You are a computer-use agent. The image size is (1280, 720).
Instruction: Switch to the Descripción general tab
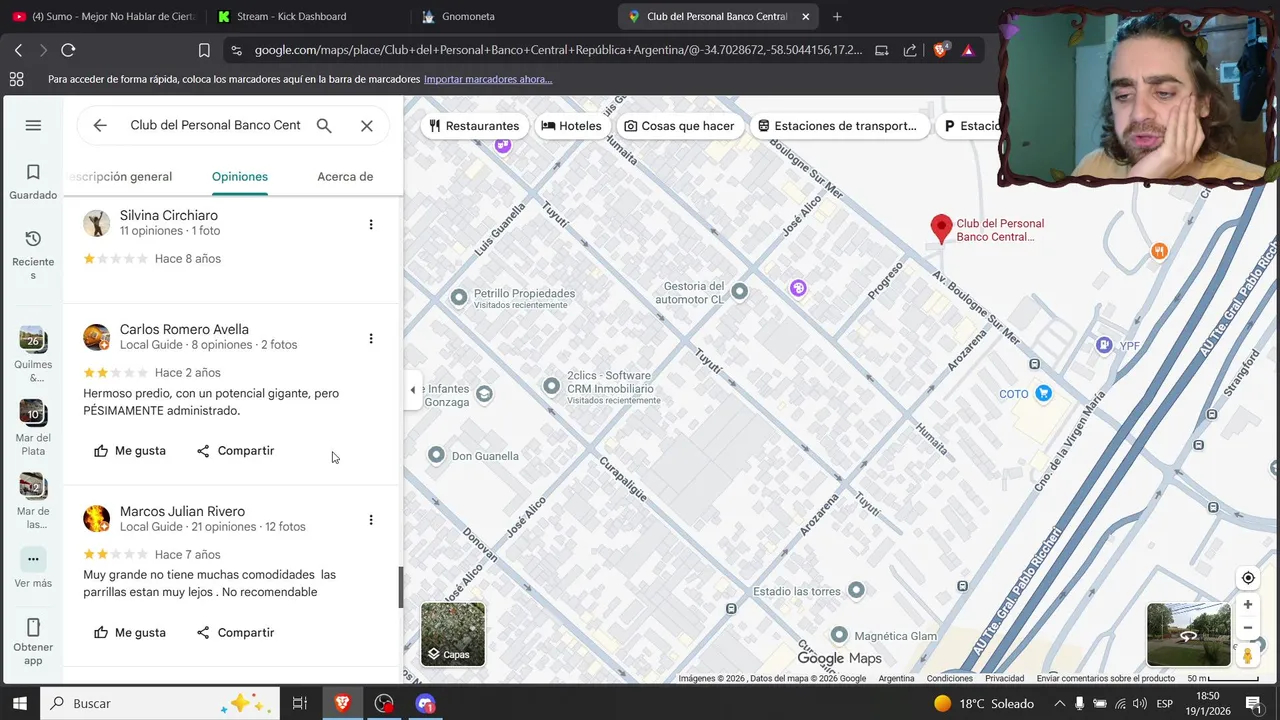pyautogui.click(x=118, y=177)
